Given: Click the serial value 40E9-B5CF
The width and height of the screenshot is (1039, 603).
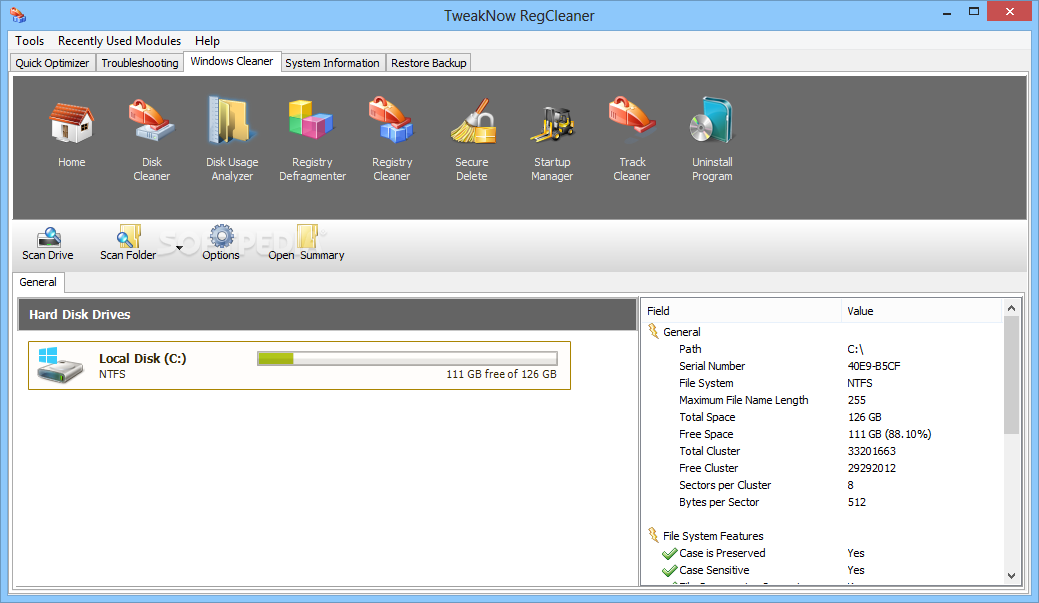Looking at the screenshot, I should pyautogui.click(x=873, y=366).
